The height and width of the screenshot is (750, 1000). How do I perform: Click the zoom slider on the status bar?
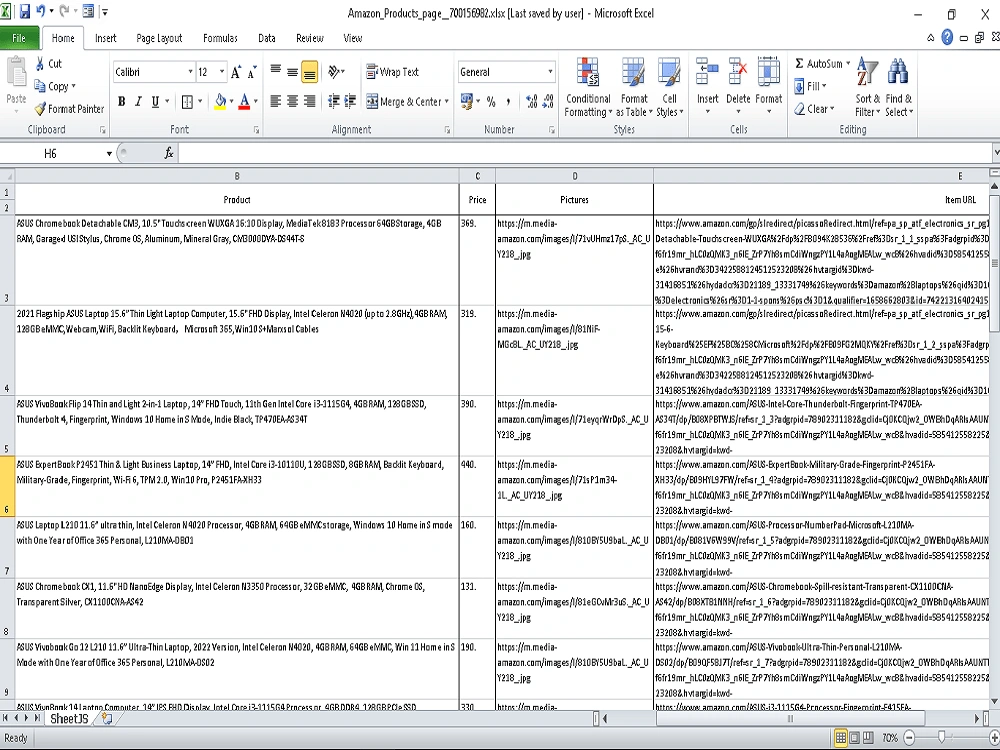pyautogui.click(x=941, y=738)
